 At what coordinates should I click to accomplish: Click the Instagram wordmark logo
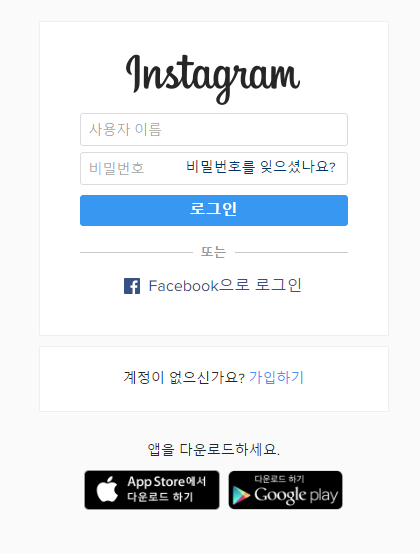coord(213,79)
